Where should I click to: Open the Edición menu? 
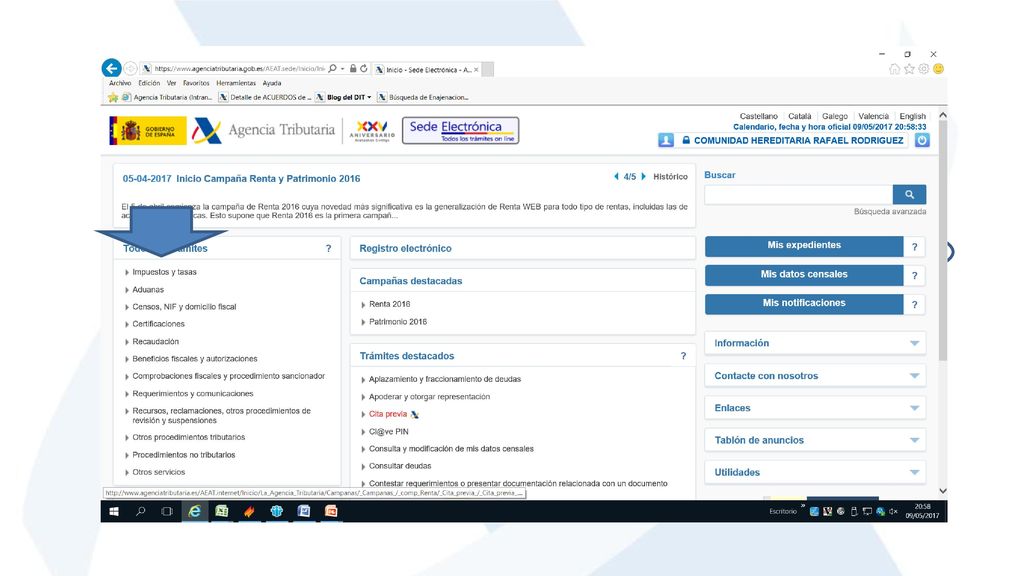[x=149, y=83]
